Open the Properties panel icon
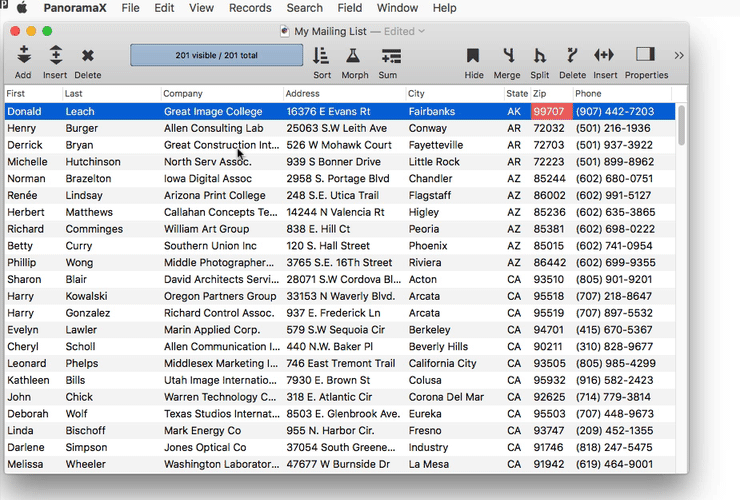The image size is (740, 500). point(645,54)
